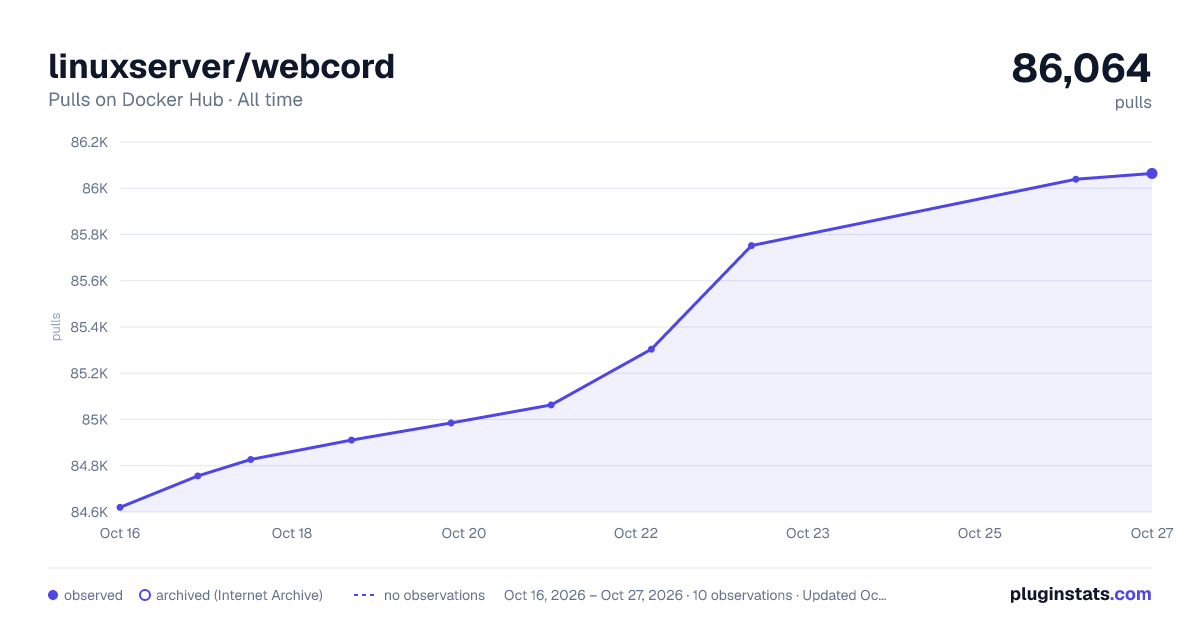Viewport: 1200px width, 630px height.
Task: Click the Oct 25 x-axis label
Action: tap(980, 533)
